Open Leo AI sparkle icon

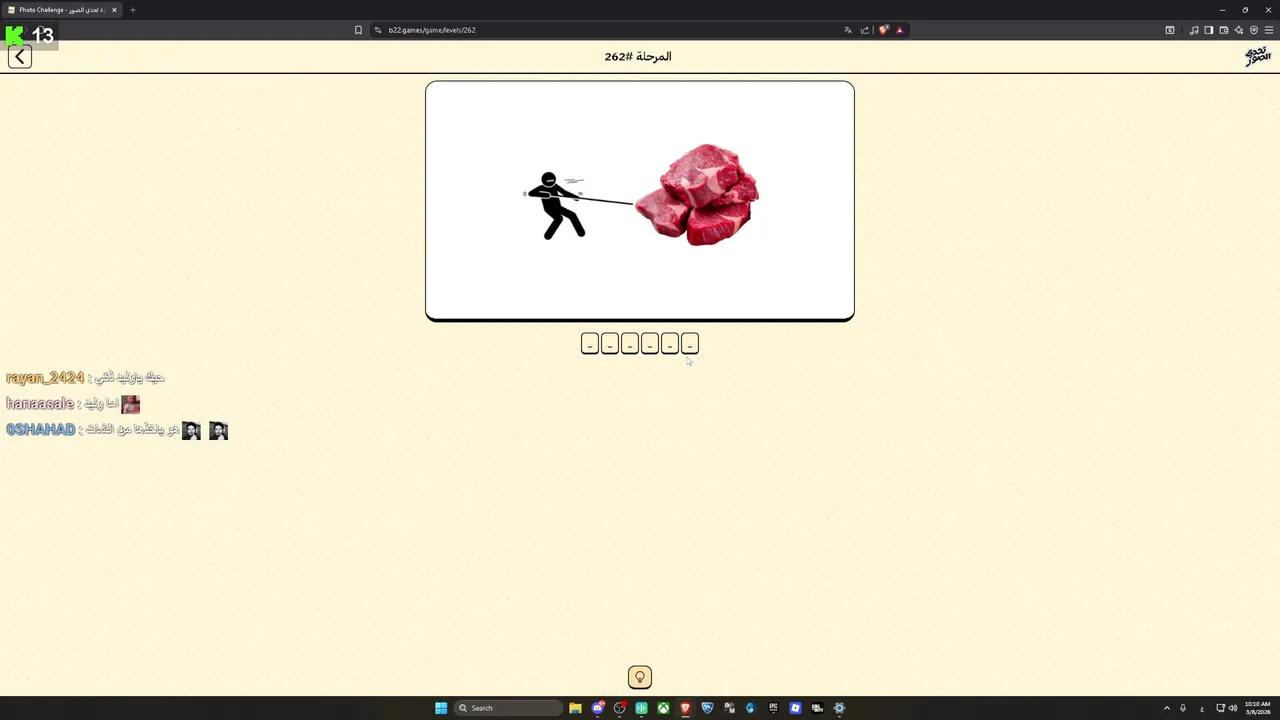click(x=1238, y=30)
